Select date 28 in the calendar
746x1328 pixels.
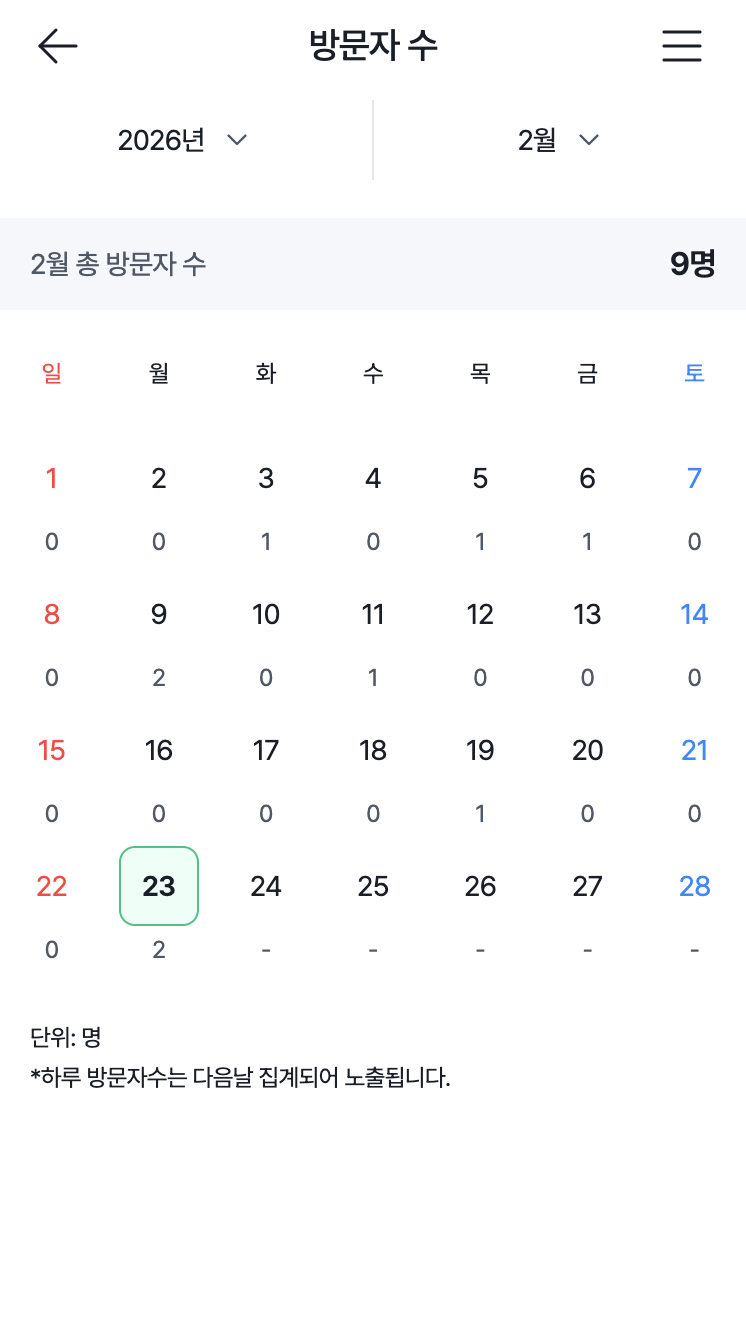[x=694, y=886]
